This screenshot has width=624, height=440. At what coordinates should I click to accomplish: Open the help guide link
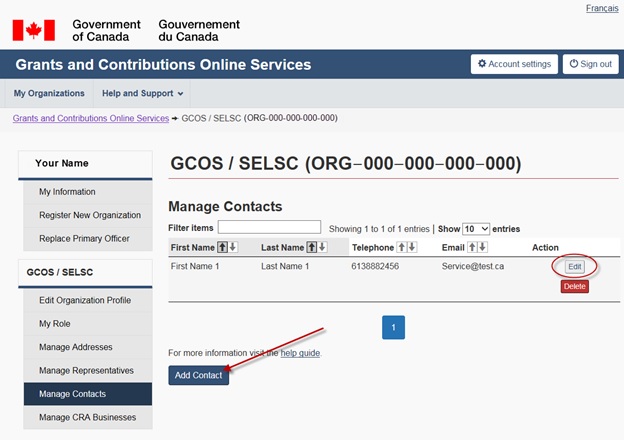[x=300, y=353]
